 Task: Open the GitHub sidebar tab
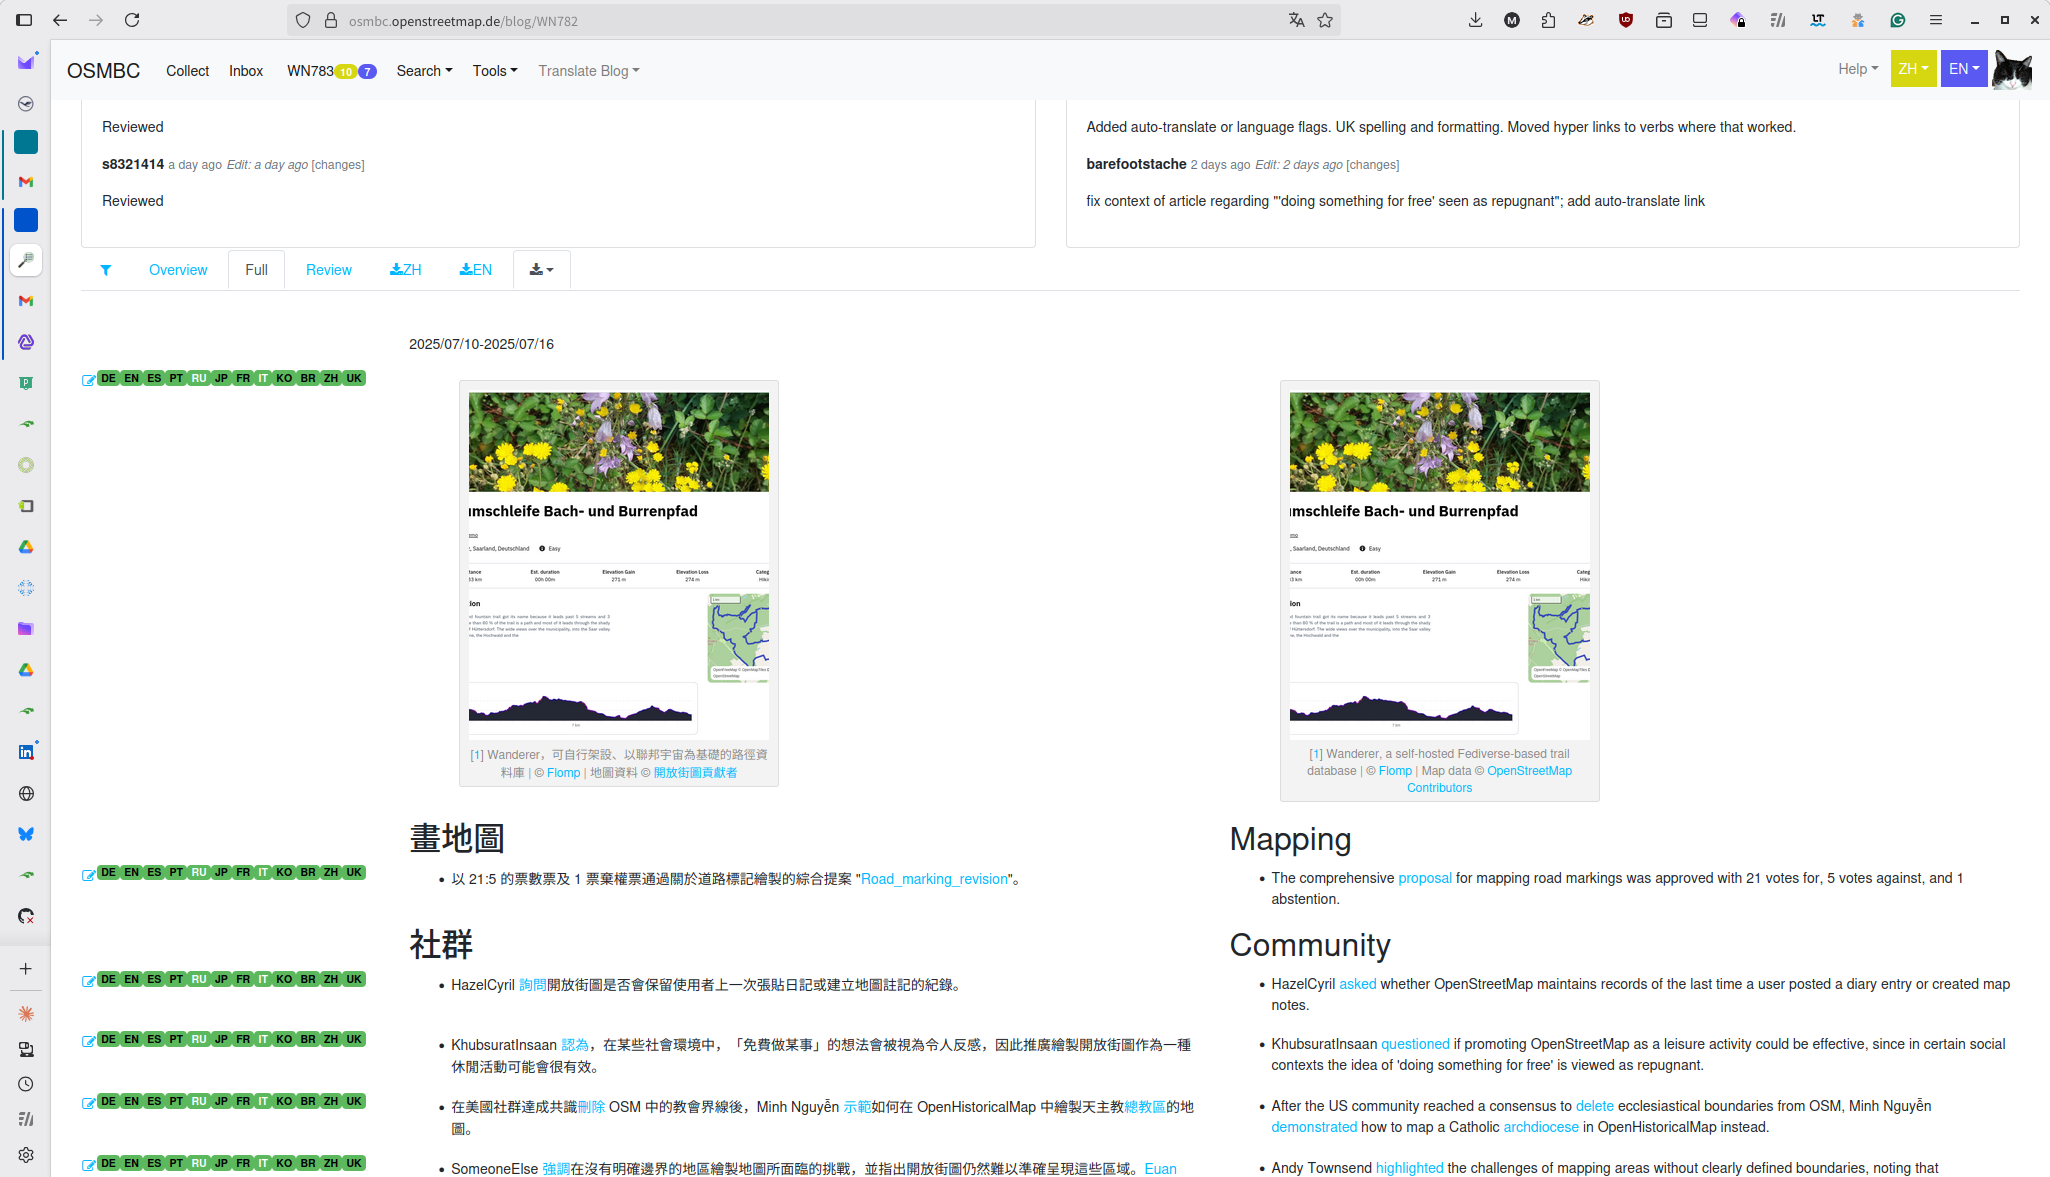[26, 916]
